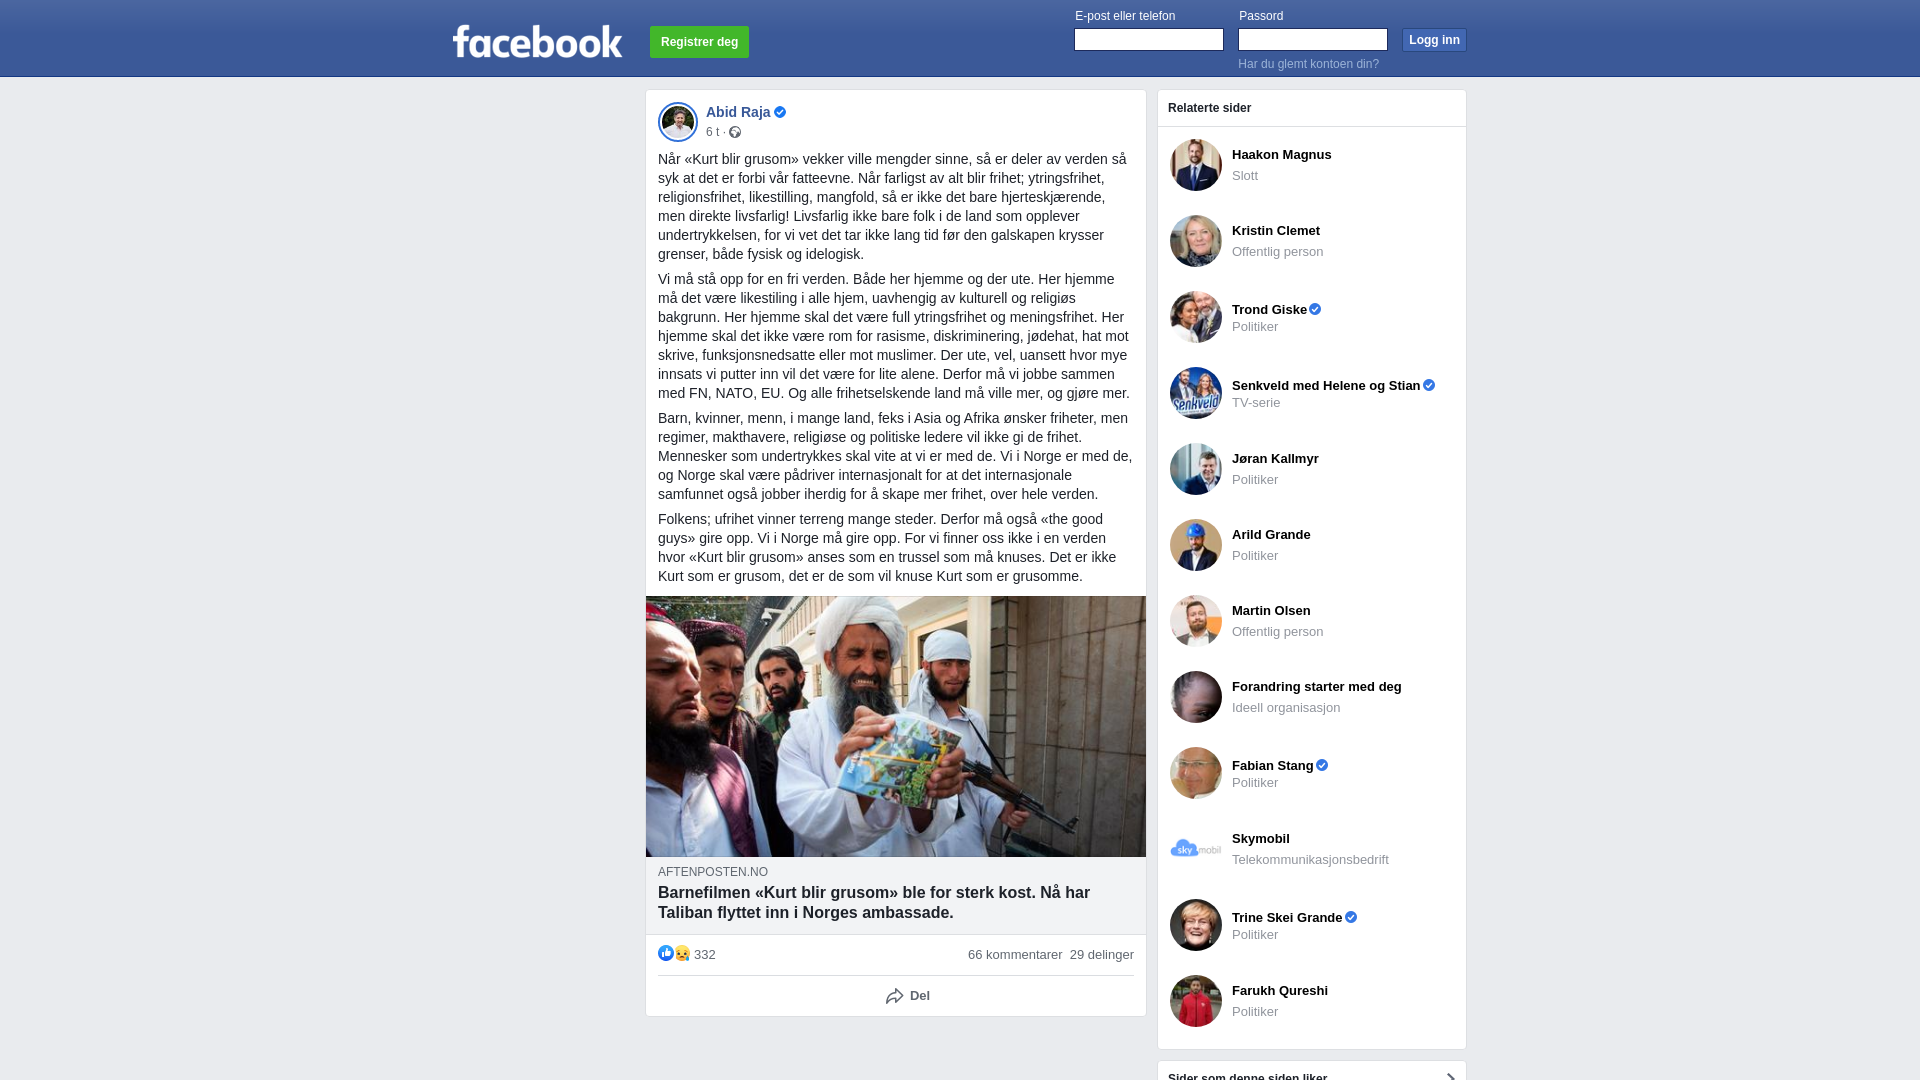Click the sad reaction icon on post
Image resolution: width=1920 pixels, height=1080 pixels.
pyautogui.click(x=682, y=954)
